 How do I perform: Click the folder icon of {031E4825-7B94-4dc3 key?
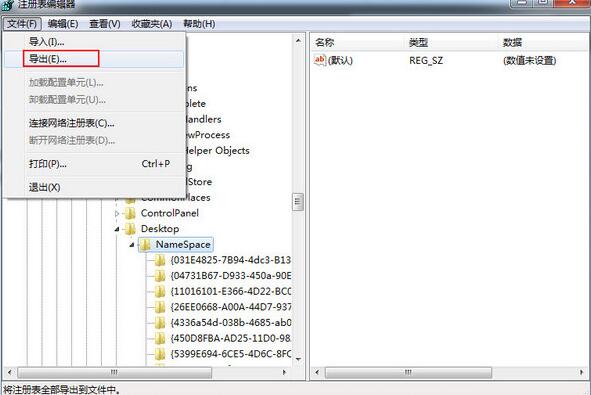pyautogui.click(x=160, y=260)
